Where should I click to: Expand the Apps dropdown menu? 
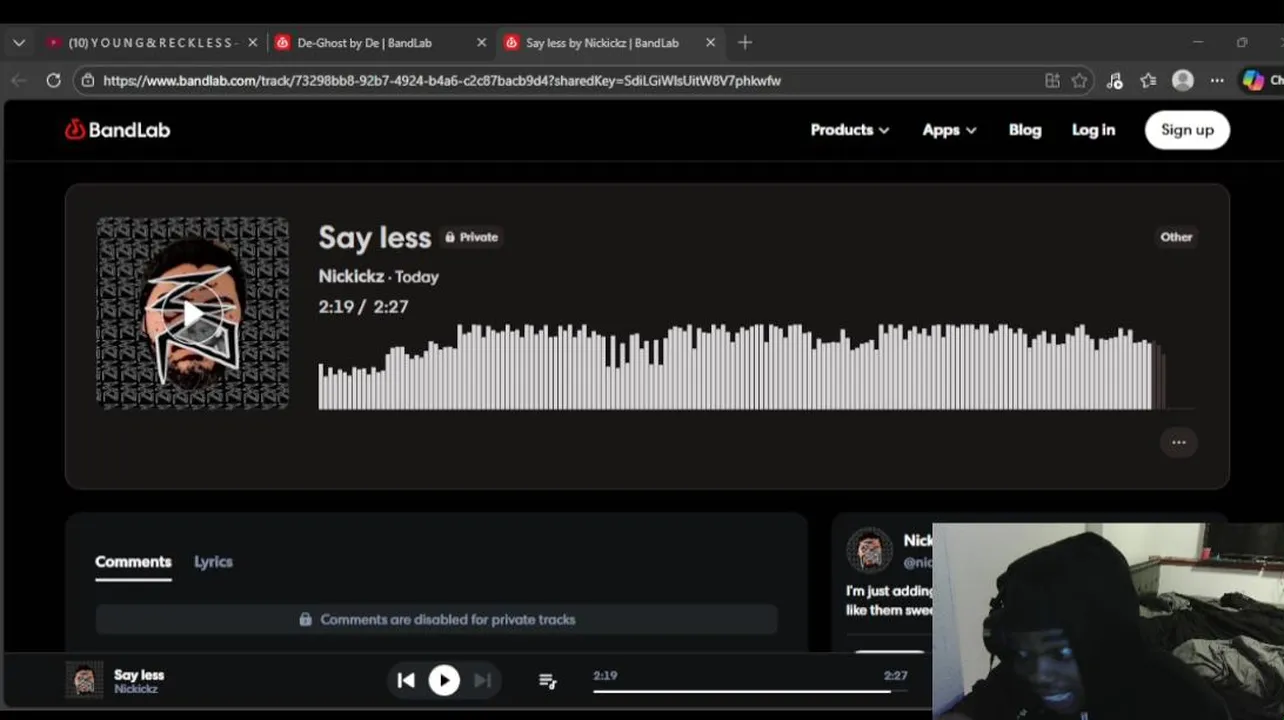pyautogui.click(x=949, y=130)
